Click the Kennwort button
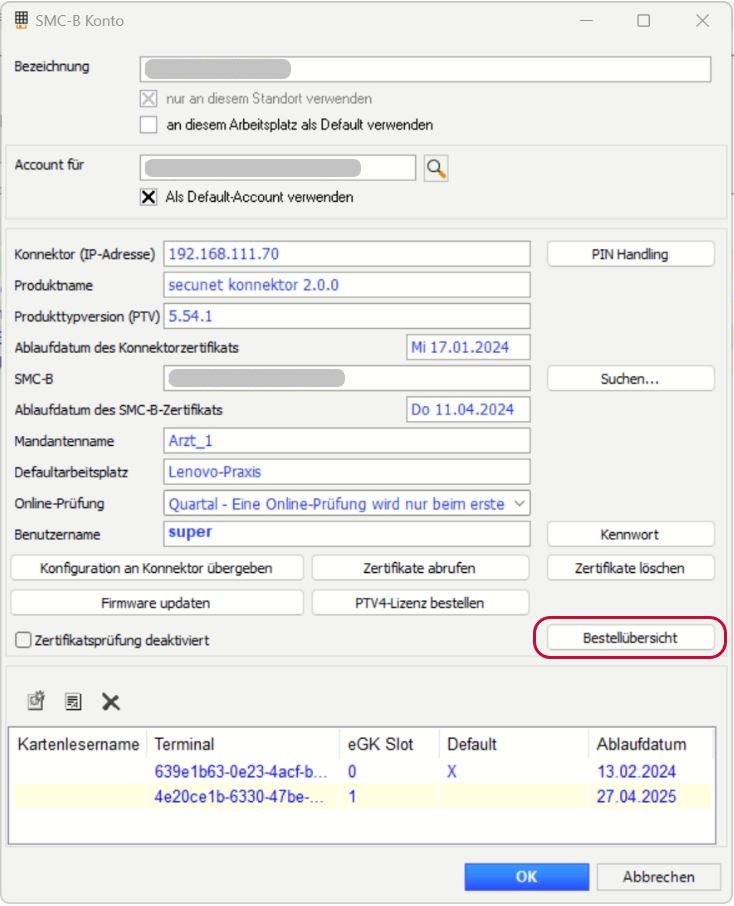The image size is (734, 906). [630, 534]
